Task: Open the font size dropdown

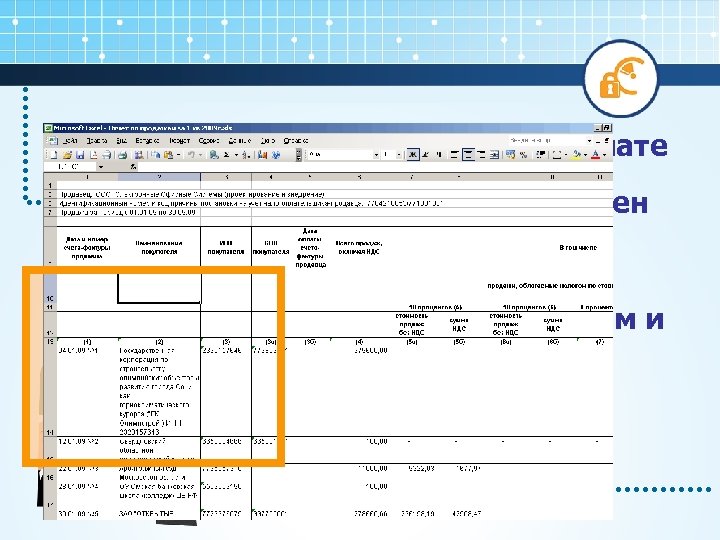Action: click(399, 155)
